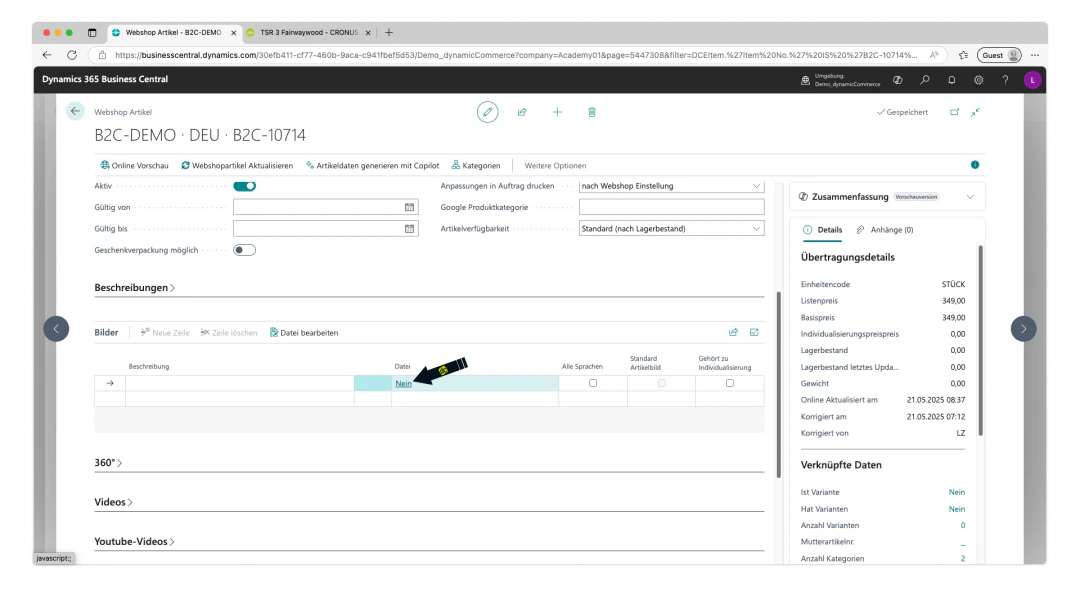Screen dimensions: 1080x608
Task: Click the Copilot icon in top bar
Action: pyautogui.click(x=897, y=80)
